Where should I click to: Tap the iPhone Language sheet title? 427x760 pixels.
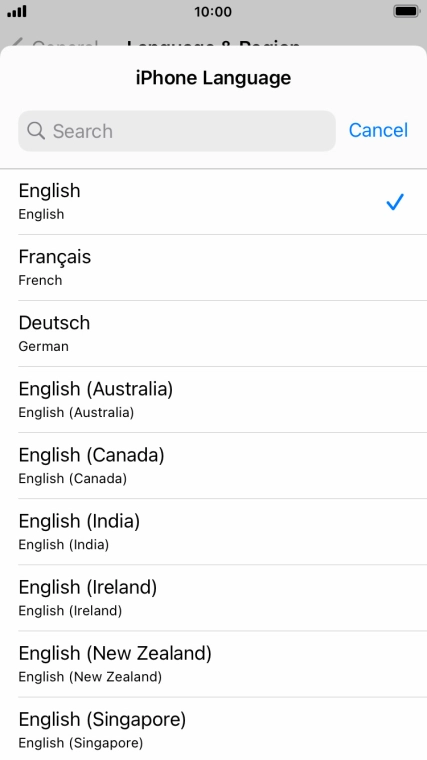pos(213,78)
